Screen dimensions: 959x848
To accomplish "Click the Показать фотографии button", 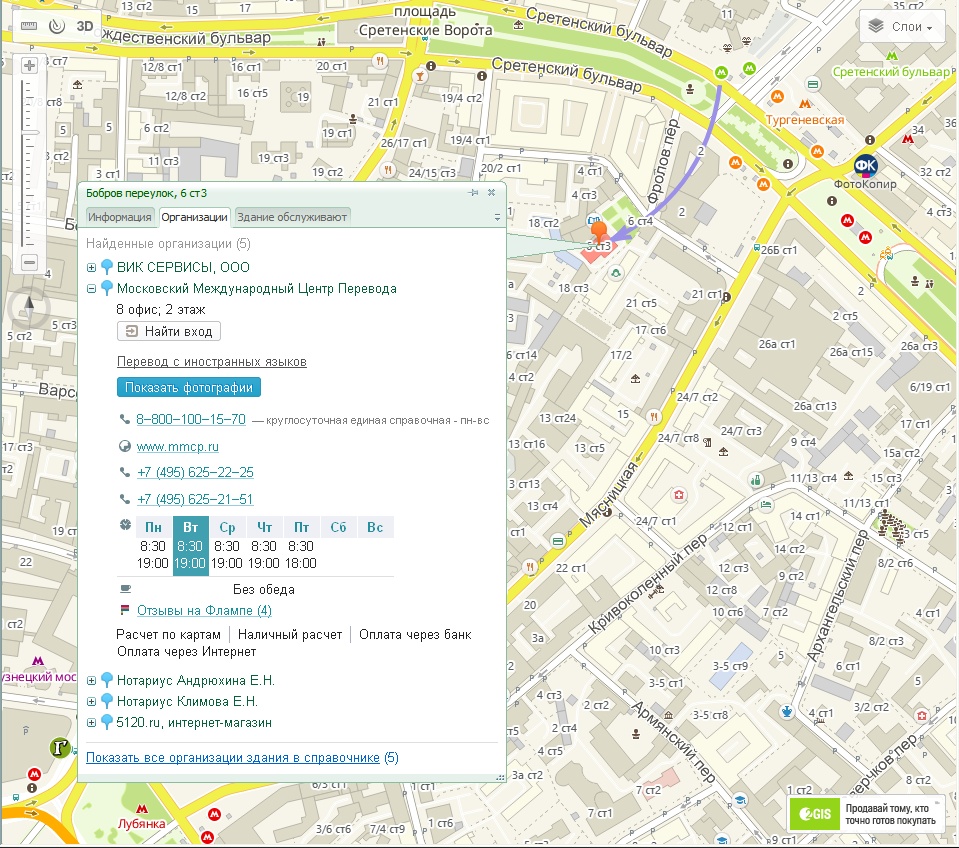I will point(188,387).
